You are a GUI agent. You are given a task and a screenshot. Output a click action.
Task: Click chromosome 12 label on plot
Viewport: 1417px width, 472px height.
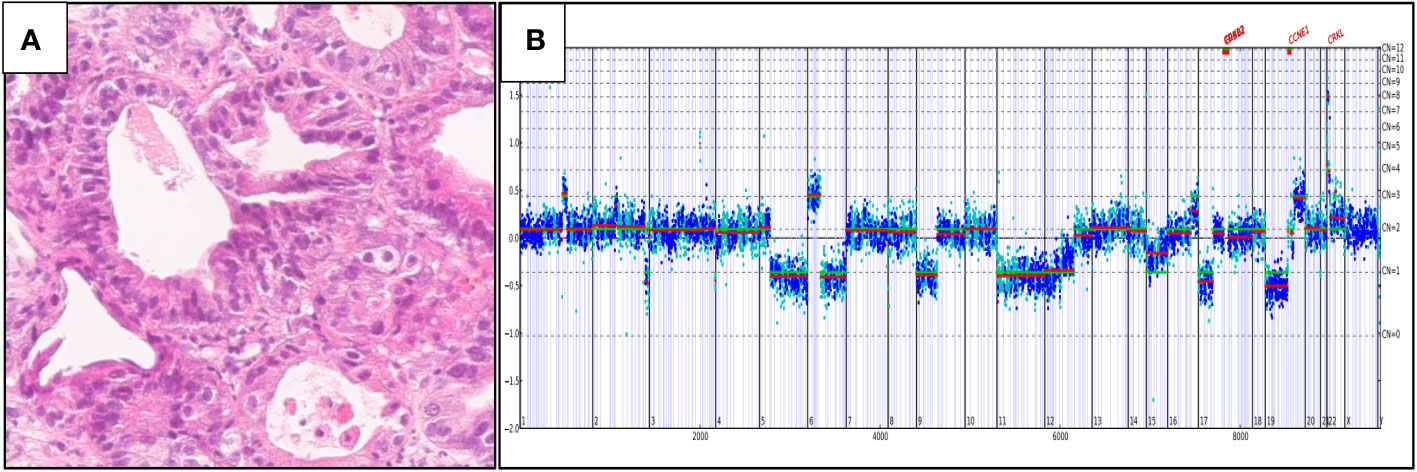[1050, 422]
